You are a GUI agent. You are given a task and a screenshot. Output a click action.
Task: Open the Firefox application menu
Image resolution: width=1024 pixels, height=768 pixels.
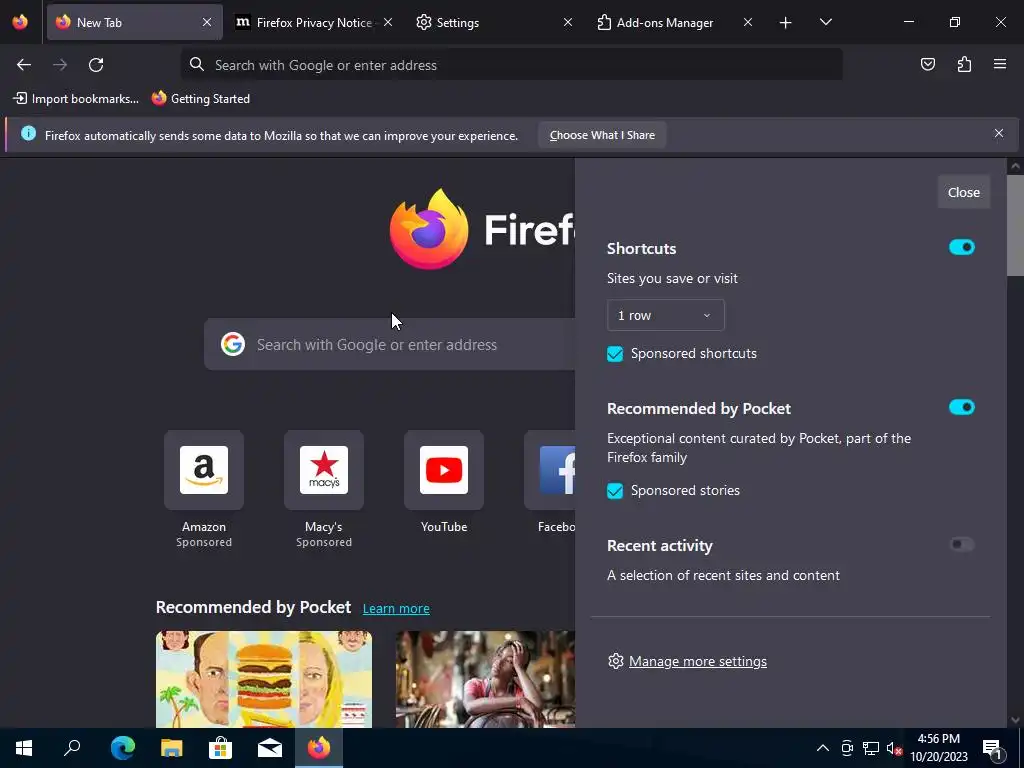tap(1000, 64)
